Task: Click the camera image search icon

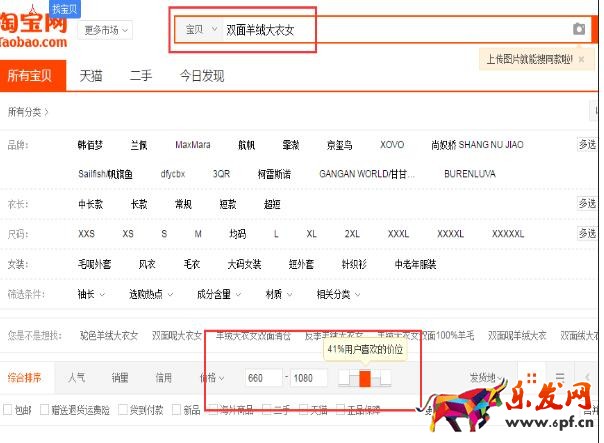Action: 579,29
